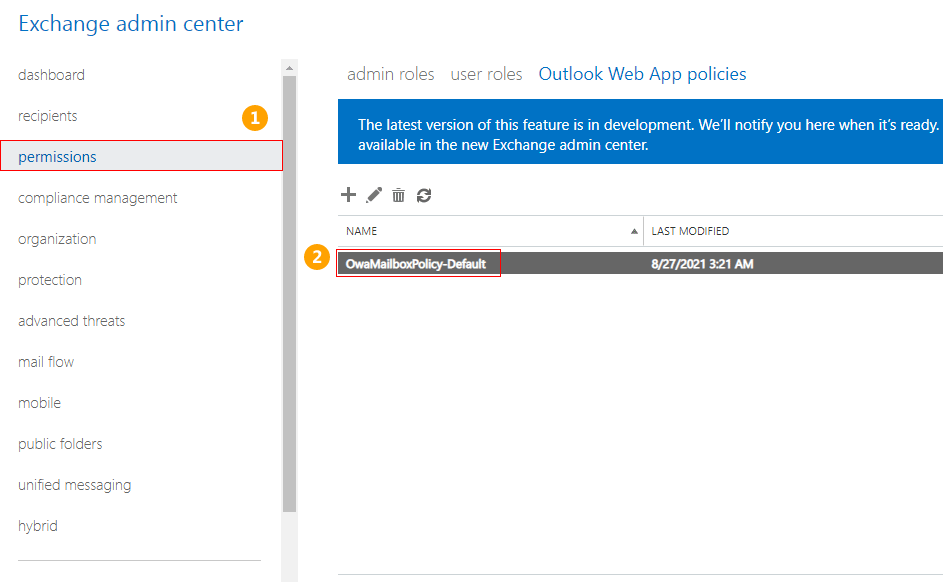This screenshot has width=943, height=582.
Task: Open the protection section
Action: pyautogui.click(x=50, y=280)
